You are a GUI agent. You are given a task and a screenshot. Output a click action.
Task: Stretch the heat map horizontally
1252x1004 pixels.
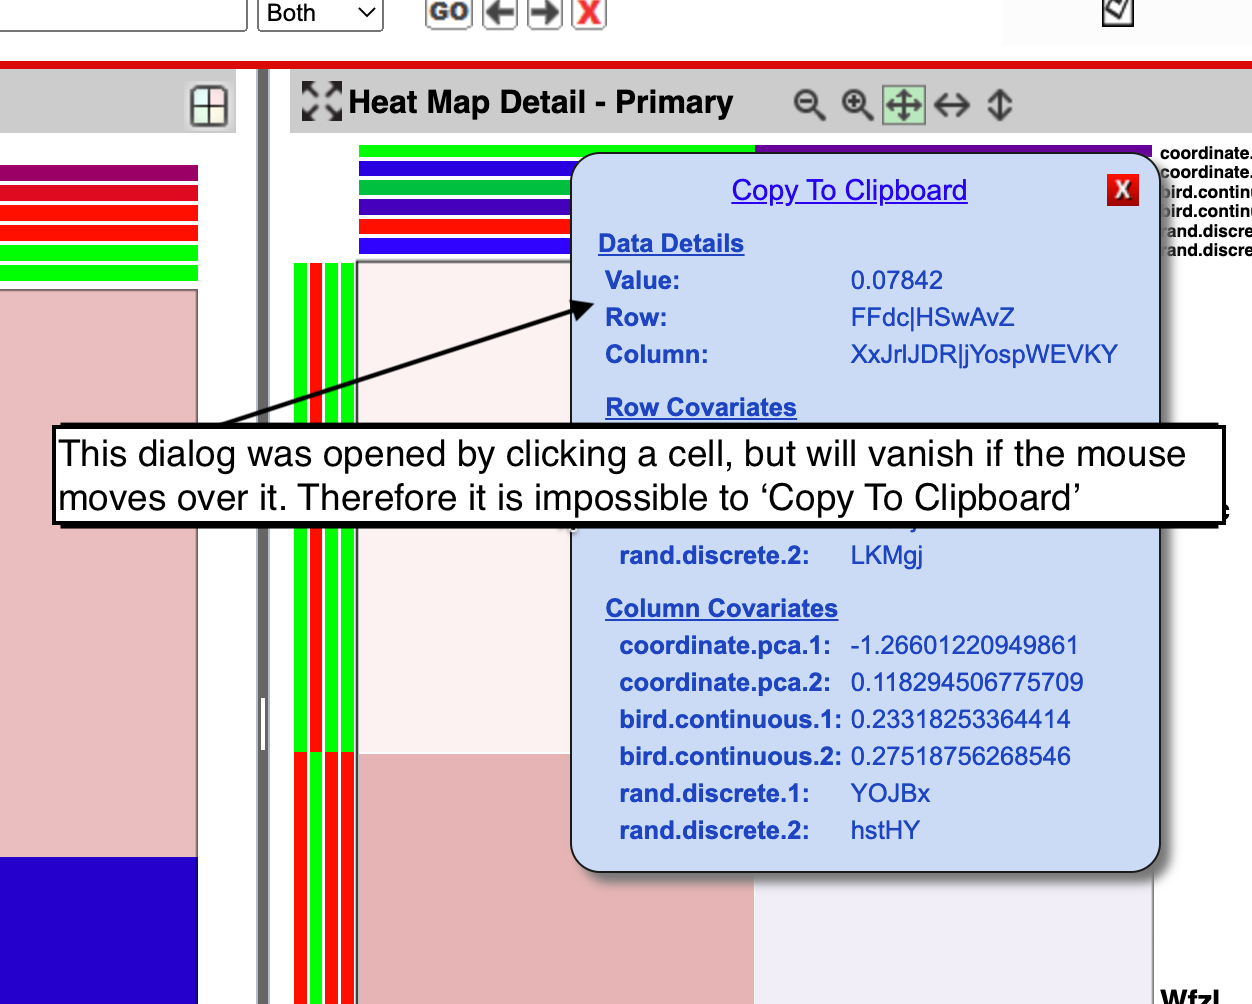pos(950,104)
